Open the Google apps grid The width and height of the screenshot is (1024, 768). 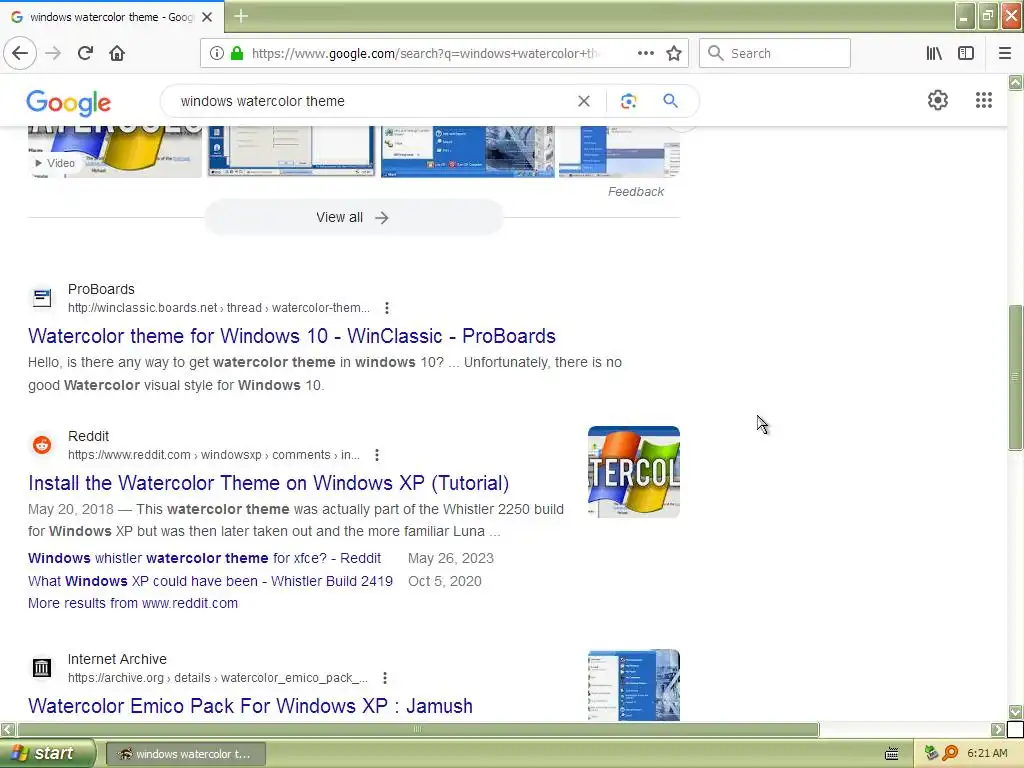pos(984,100)
